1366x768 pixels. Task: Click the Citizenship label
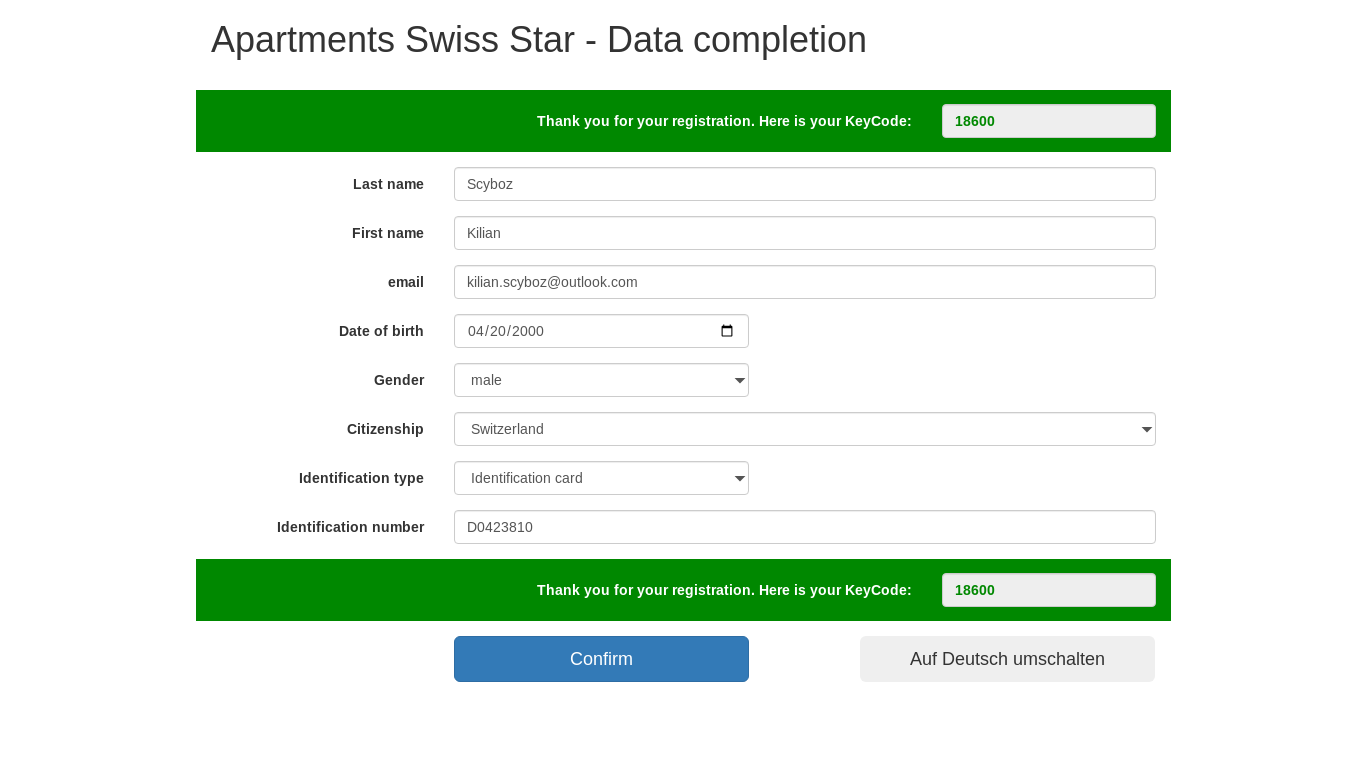(385, 429)
